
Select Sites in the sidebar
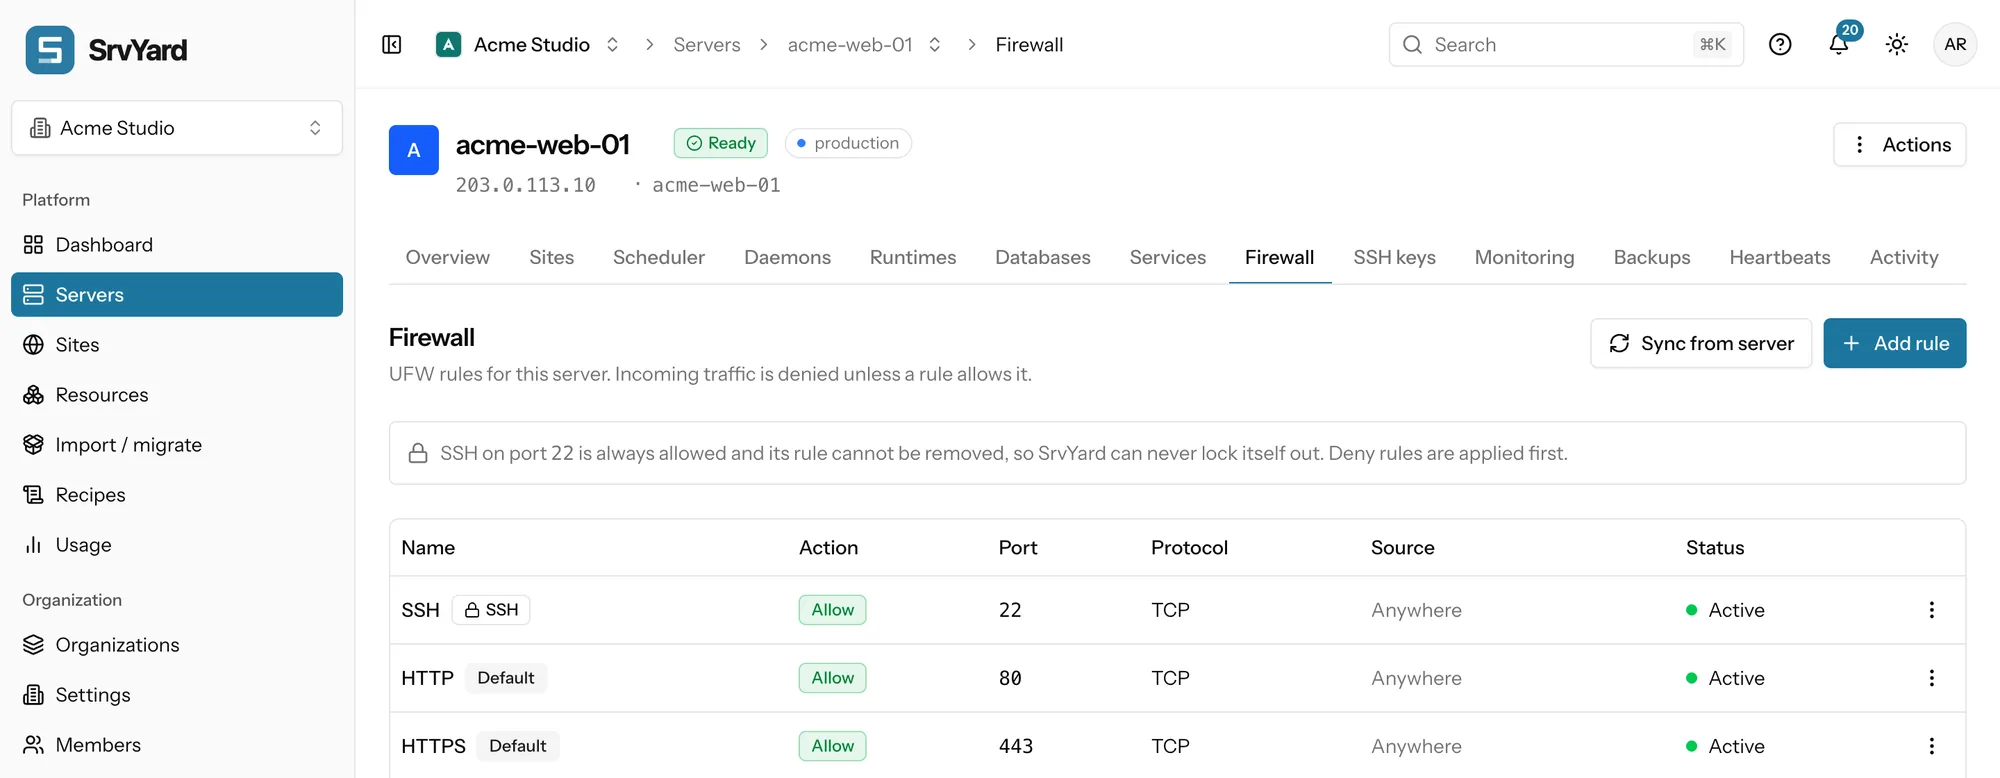[177, 345]
